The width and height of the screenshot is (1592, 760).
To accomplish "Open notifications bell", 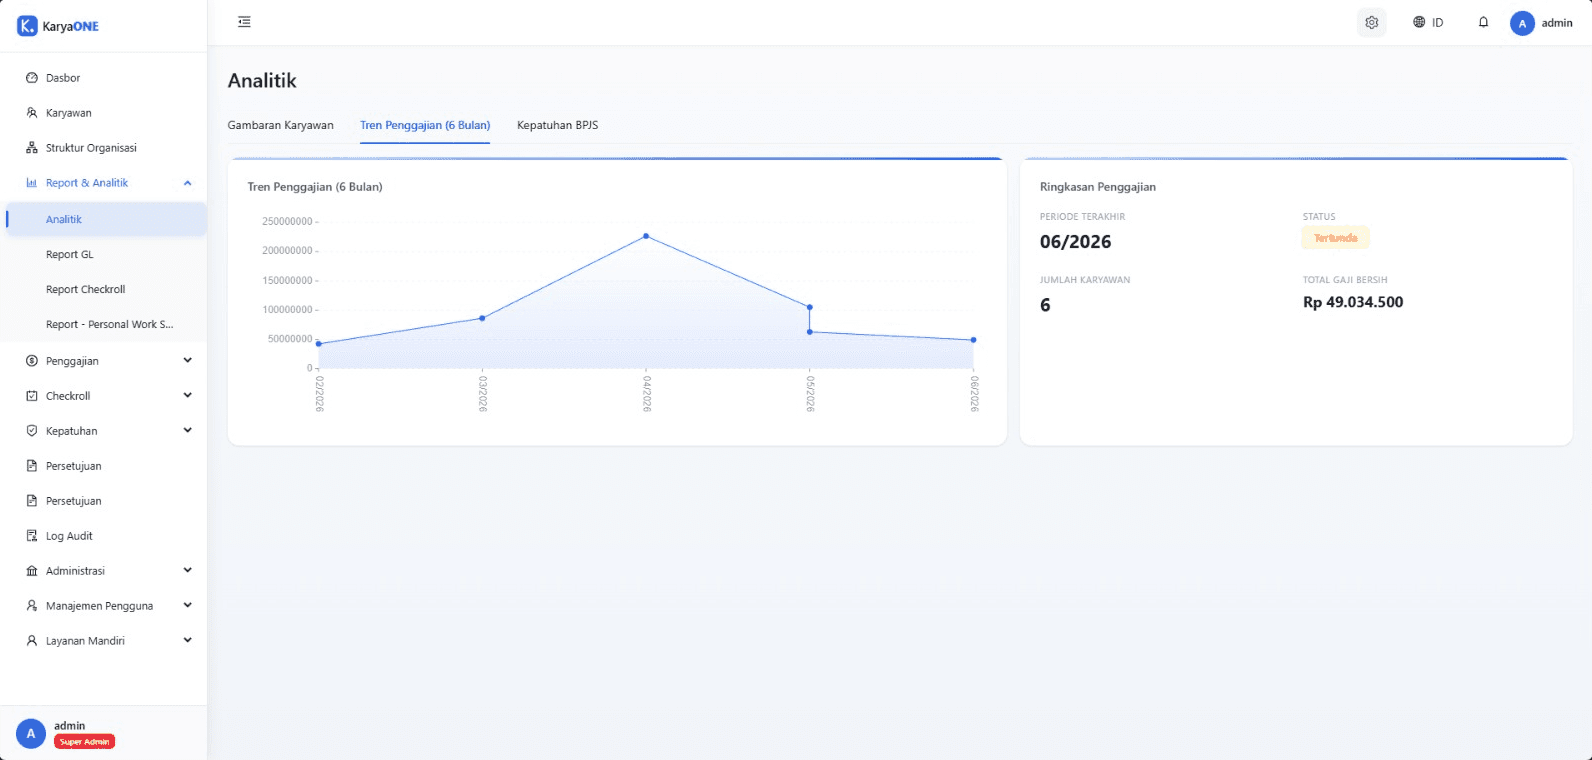I will tap(1484, 22).
